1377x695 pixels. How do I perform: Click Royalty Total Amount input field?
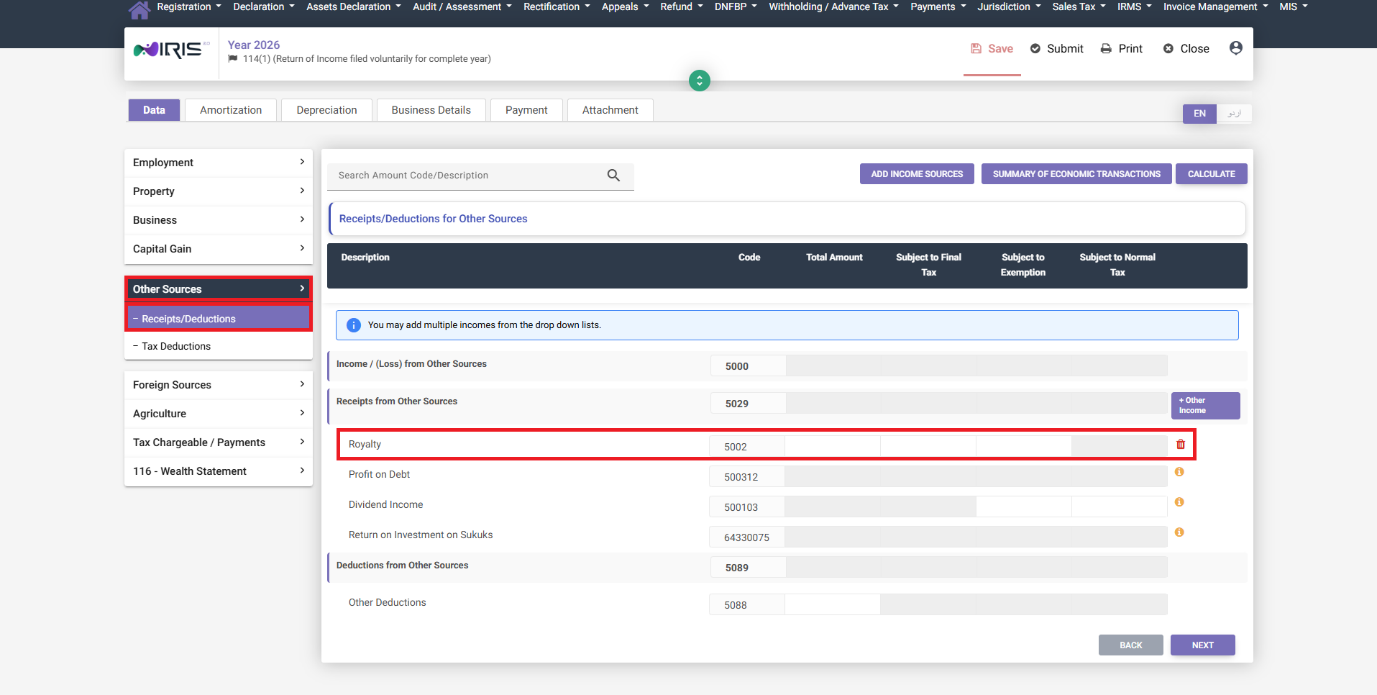click(x=833, y=446)
